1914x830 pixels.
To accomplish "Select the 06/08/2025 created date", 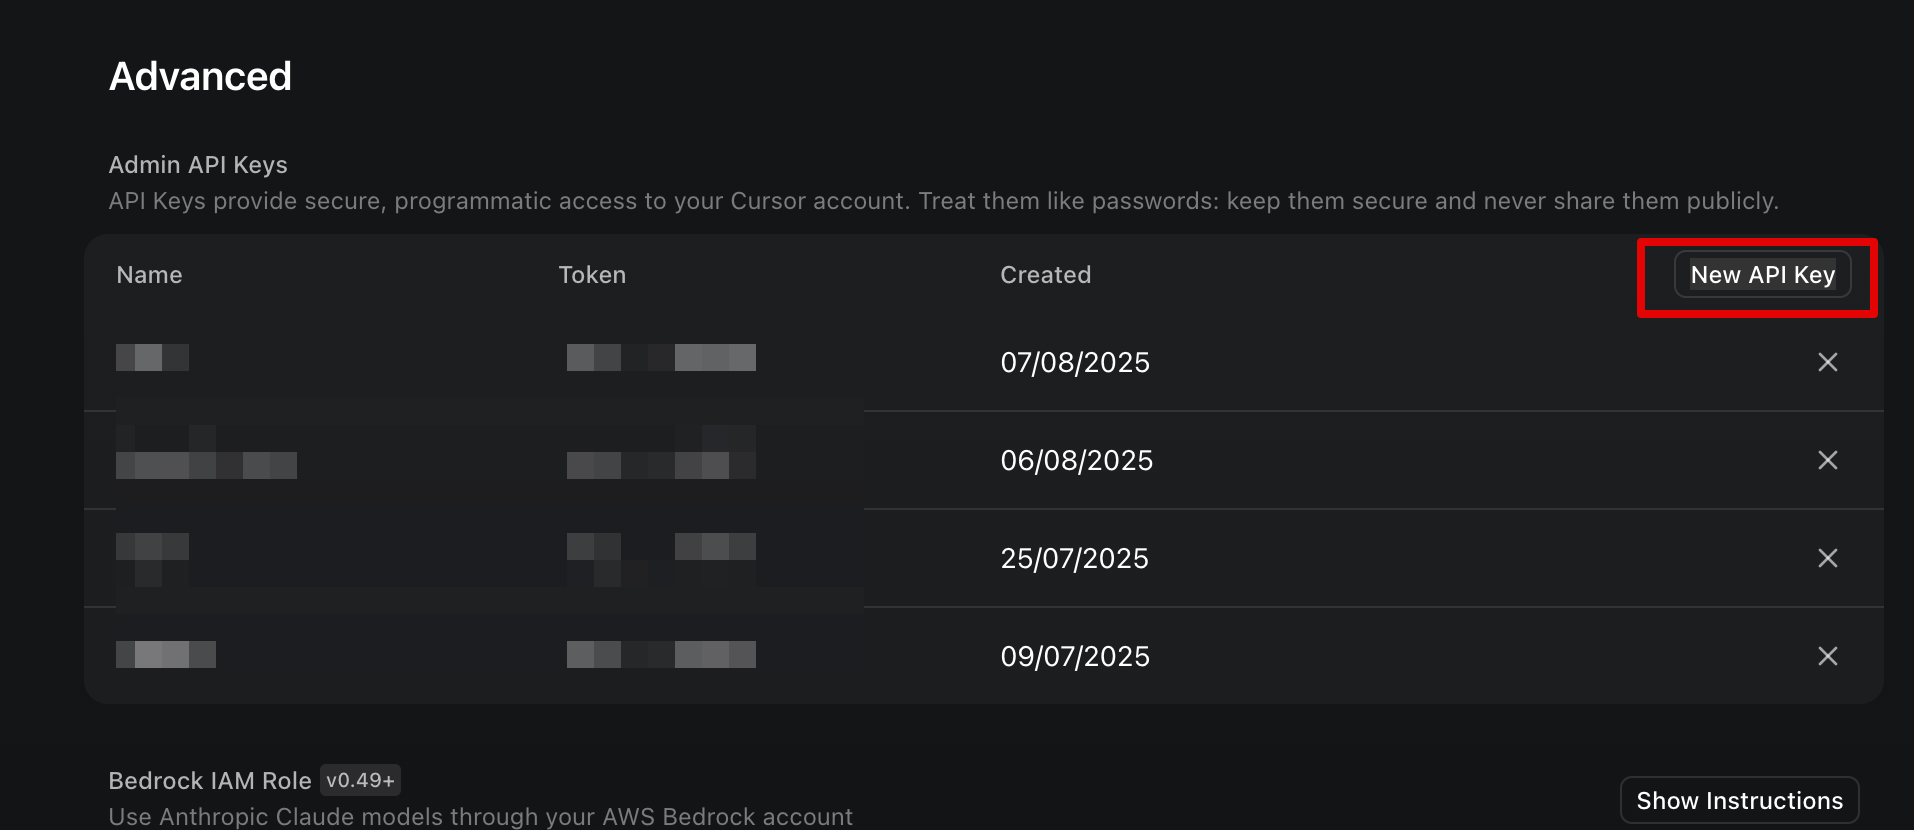I will (1076, 460).
